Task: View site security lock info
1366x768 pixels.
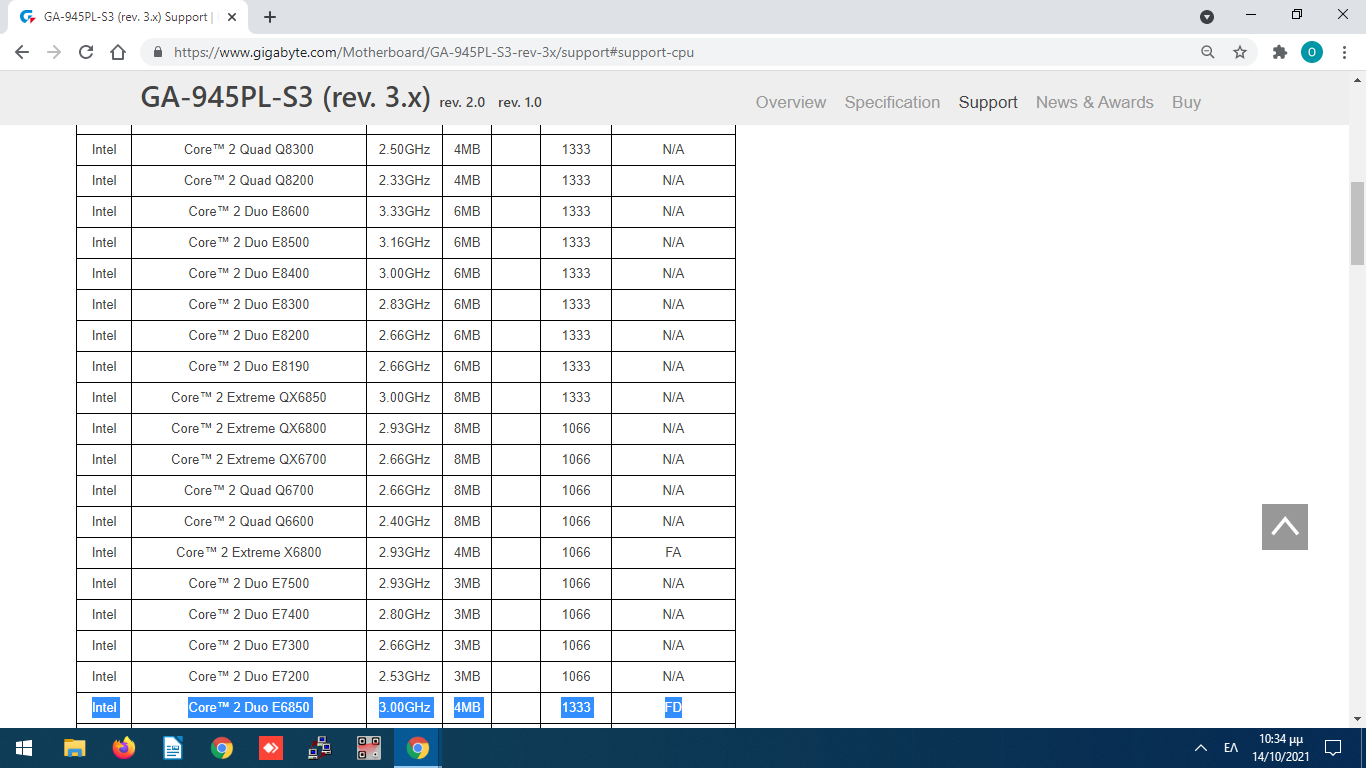Action: (158, 52)
